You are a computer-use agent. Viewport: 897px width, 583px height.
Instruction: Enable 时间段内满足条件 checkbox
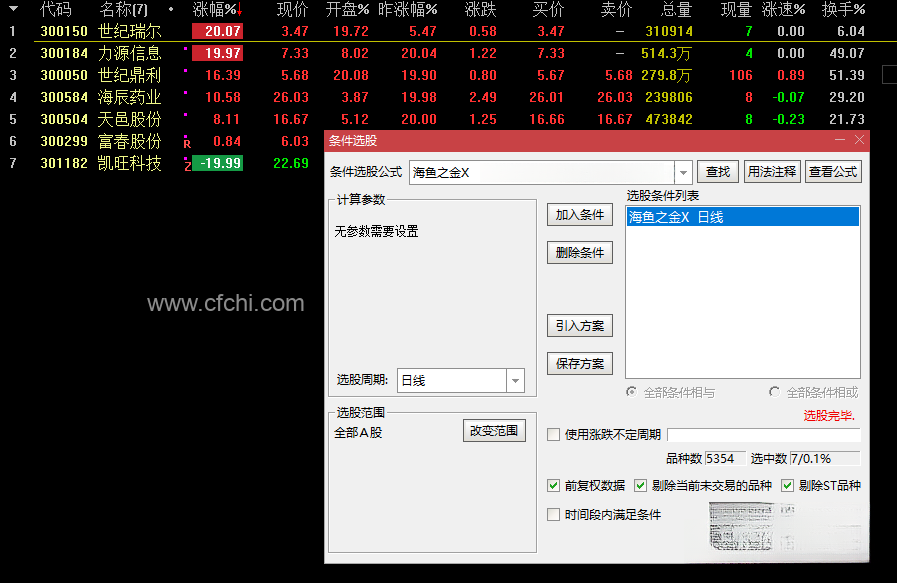click(x=553, y=514)
